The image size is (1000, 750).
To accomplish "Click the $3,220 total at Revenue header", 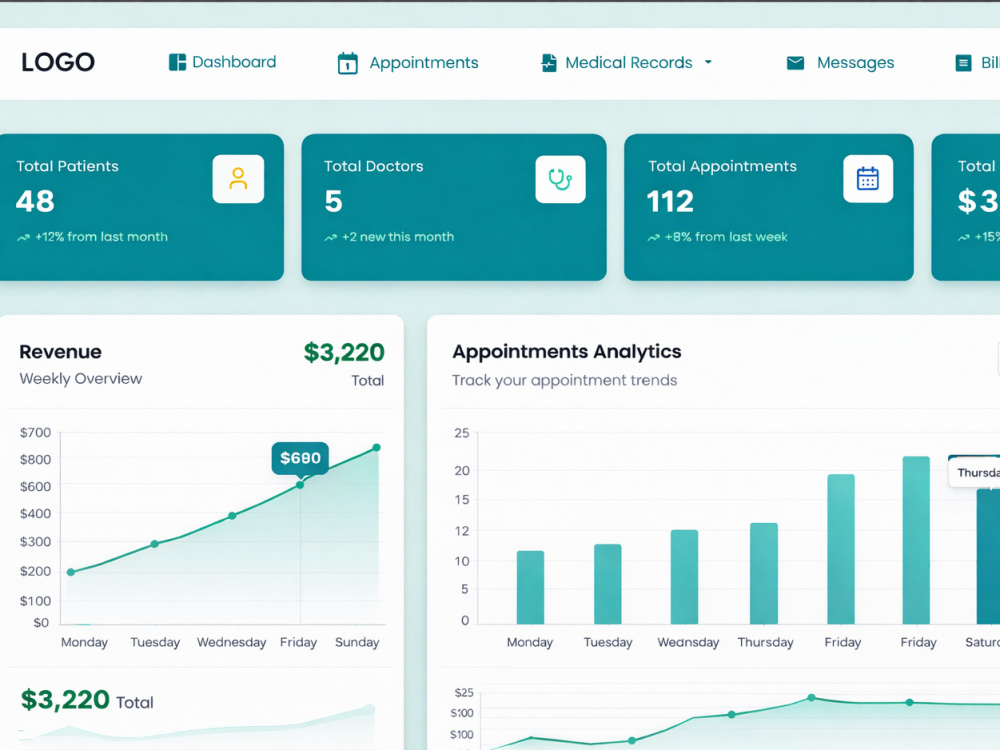I will click(x=344, y=353).
